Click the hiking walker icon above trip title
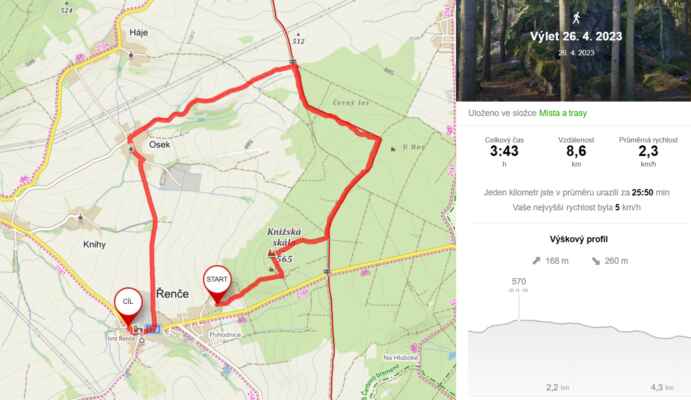The width and height of the screenshot is (691, 400). 576,18
